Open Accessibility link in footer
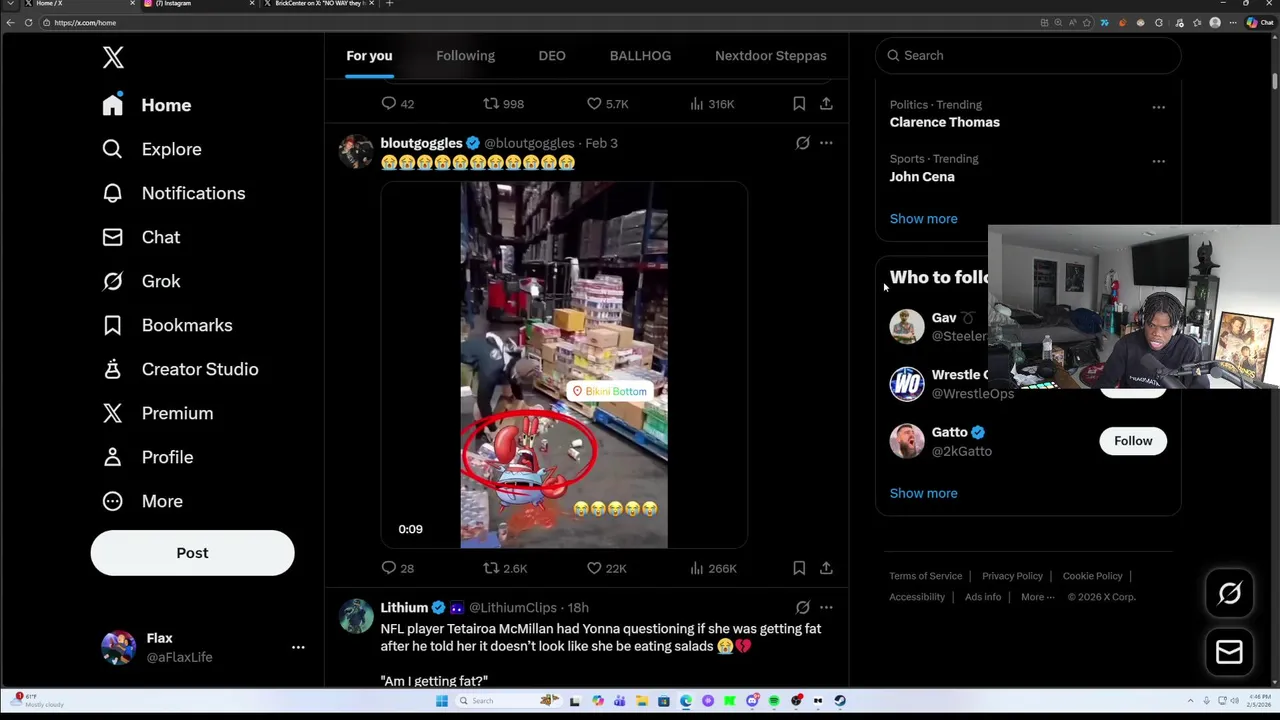 point(917,597)
